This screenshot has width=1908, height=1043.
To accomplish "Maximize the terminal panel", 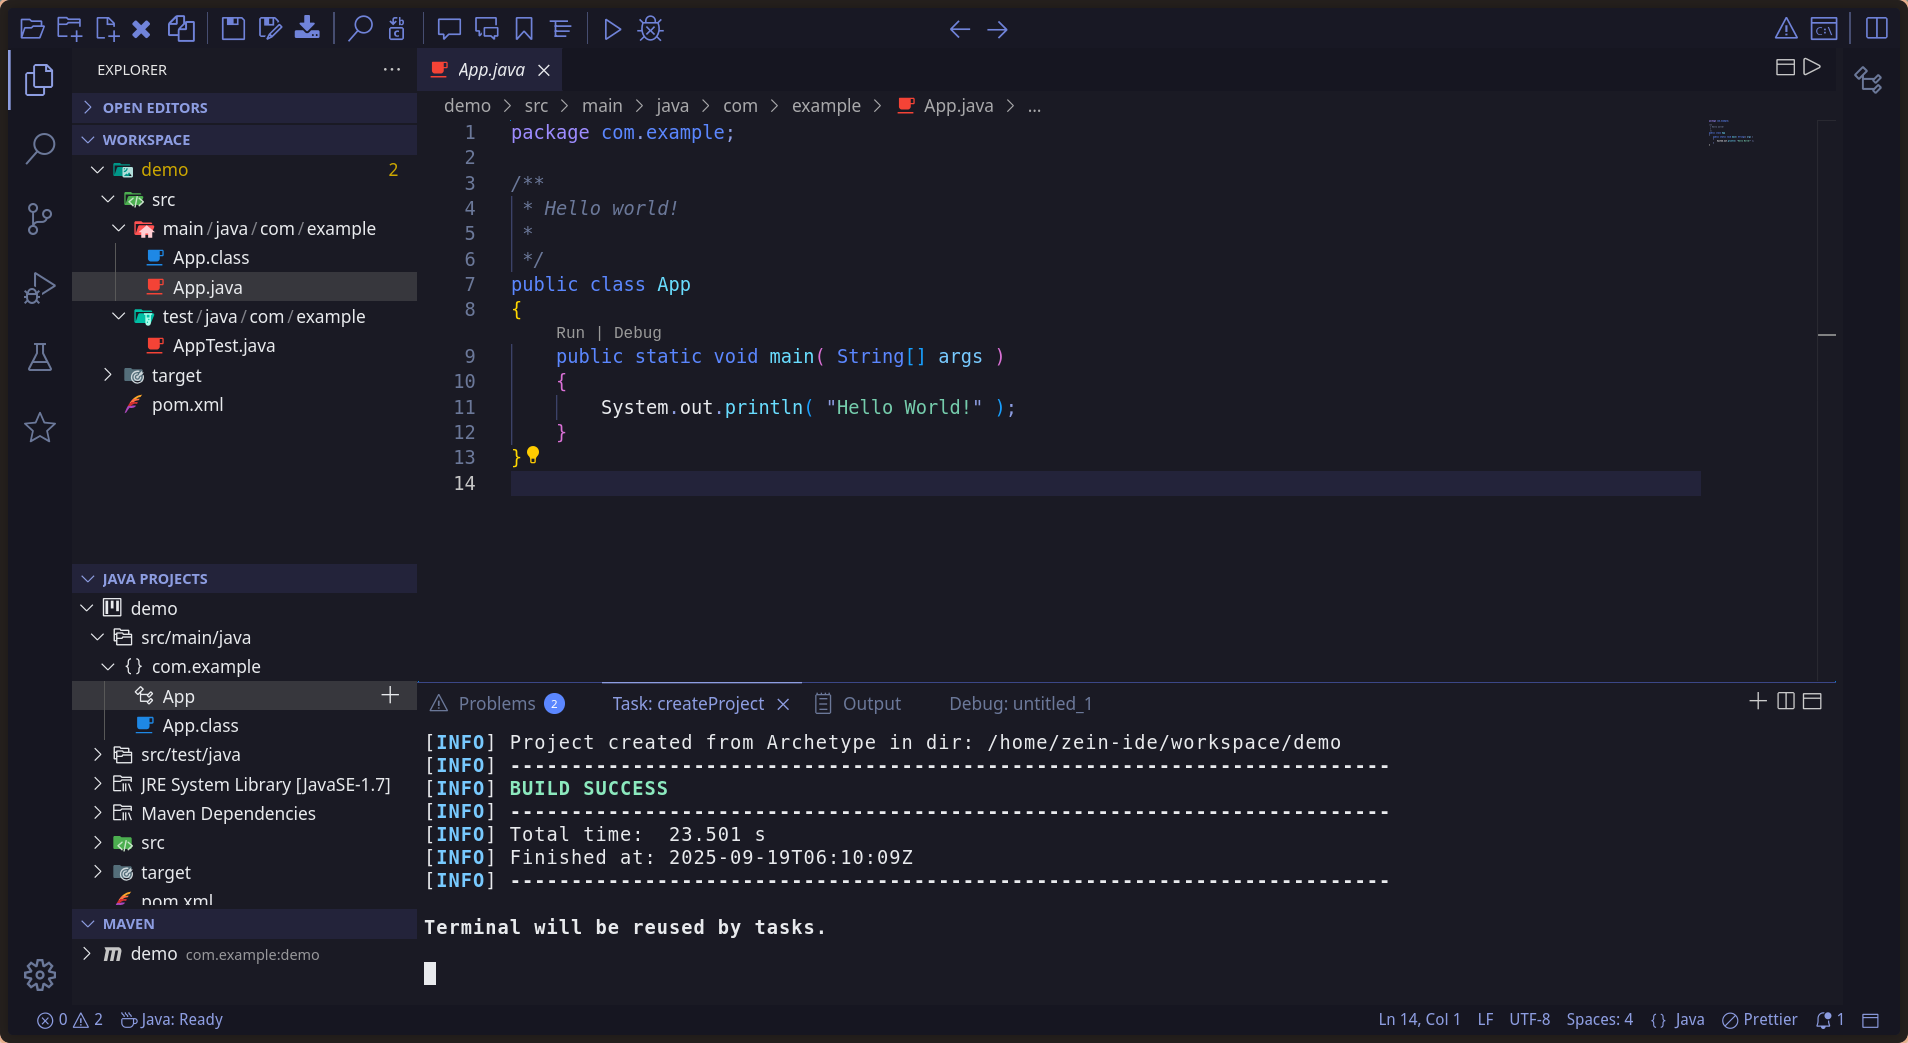I will coord(1812,702).
